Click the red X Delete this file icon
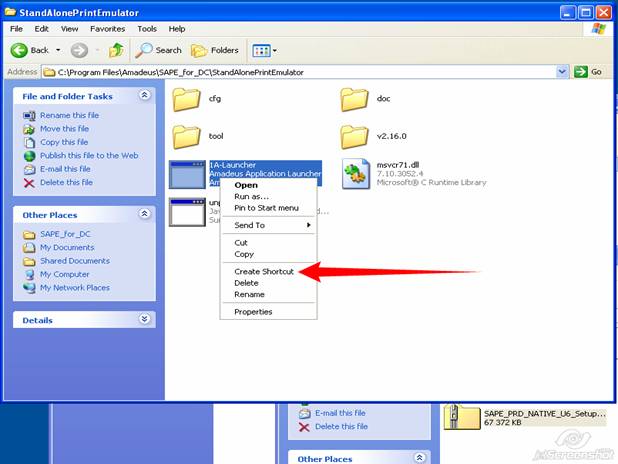 pyautogui.click(x=29, y=183)
